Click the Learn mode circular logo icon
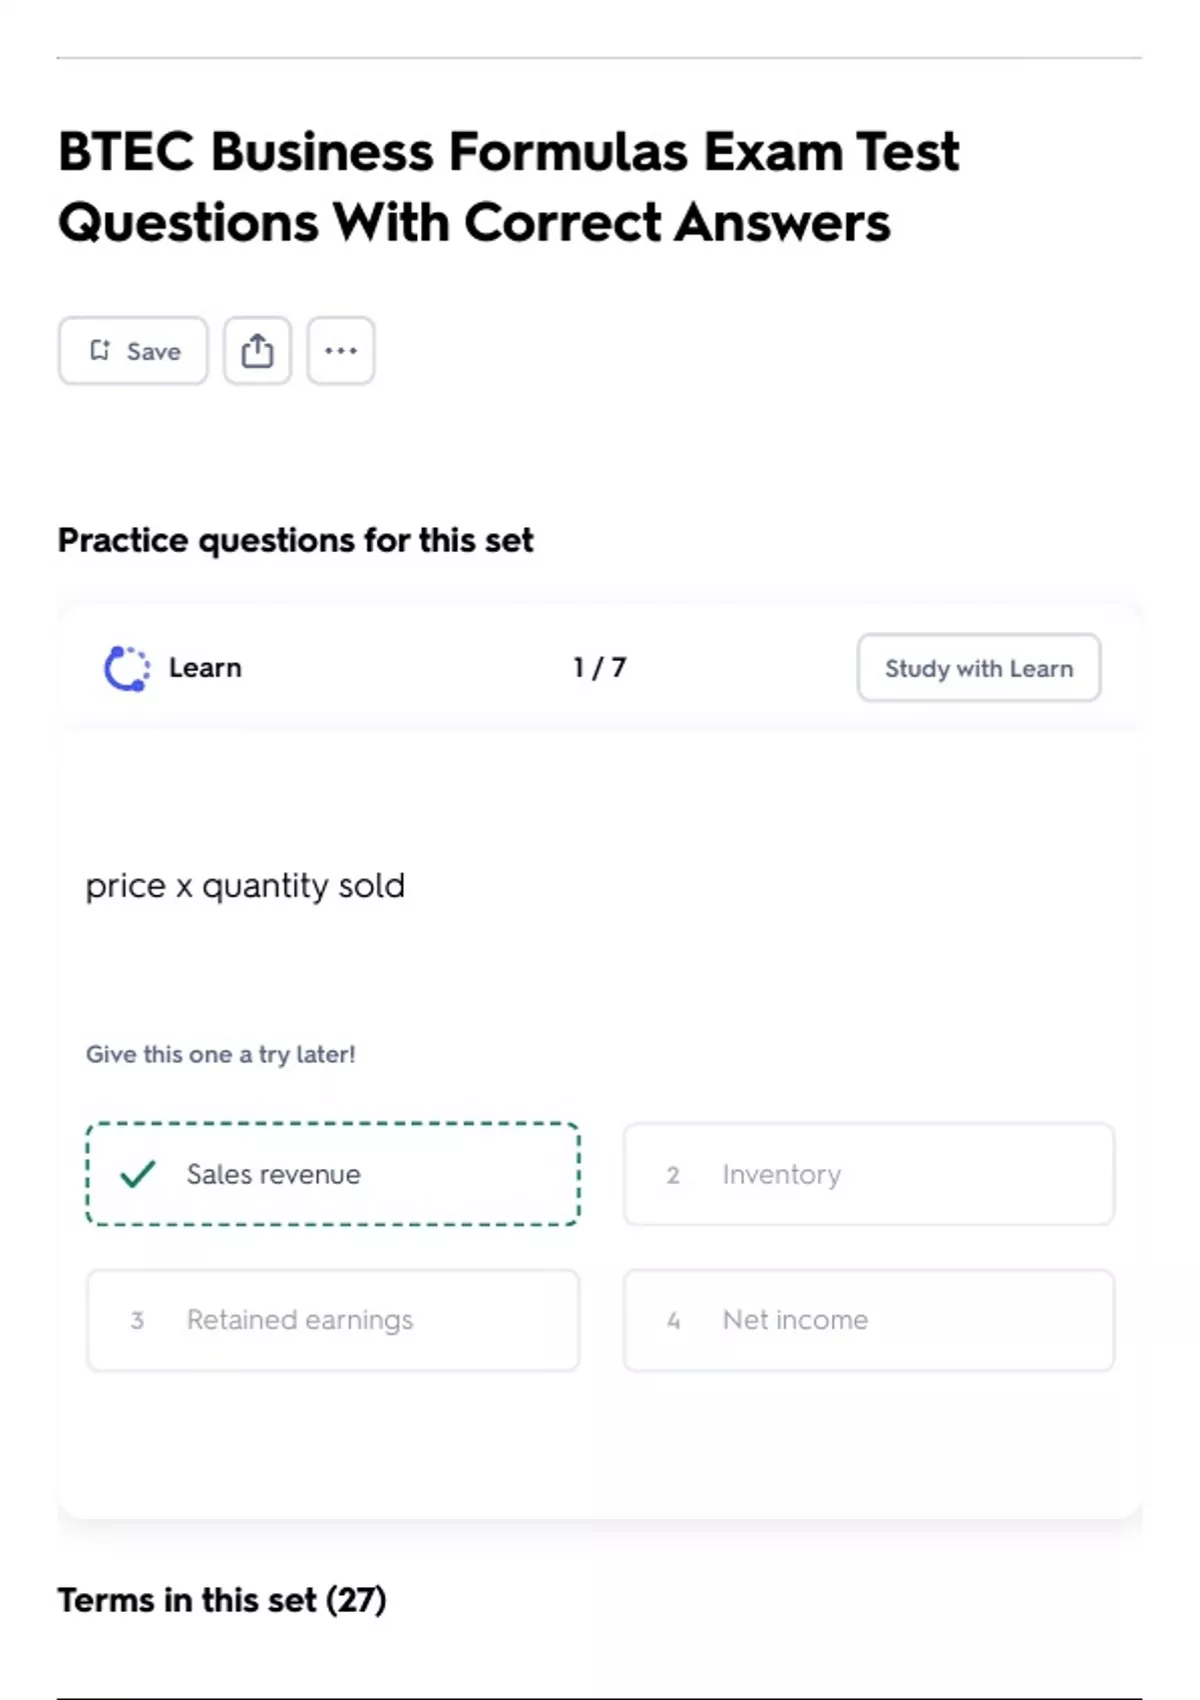Screen dimensions: 1200x1700 coord(127,668)
